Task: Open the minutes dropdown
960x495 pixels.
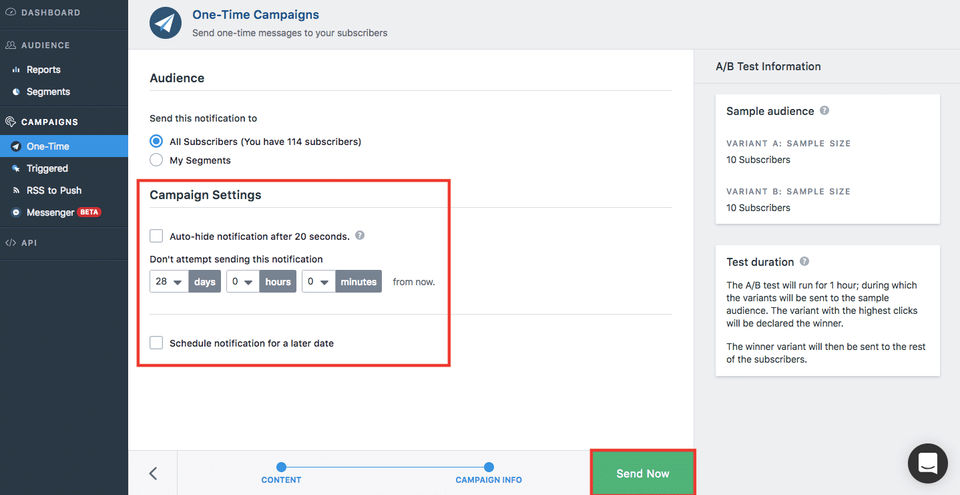Action: tap(319, 282)
